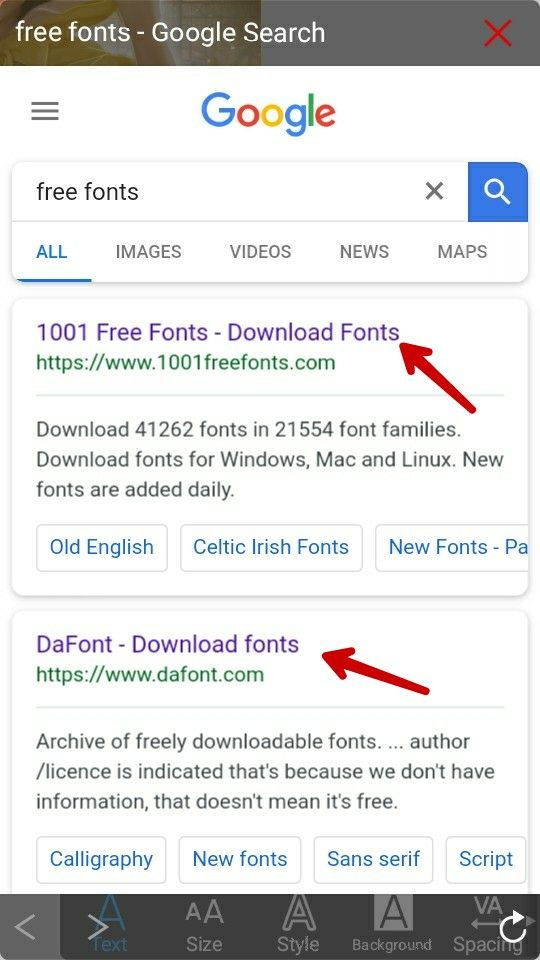The width and height of the screenshot is (540, 960).
Task: Open the Style tool
Action: coord(298,926)
